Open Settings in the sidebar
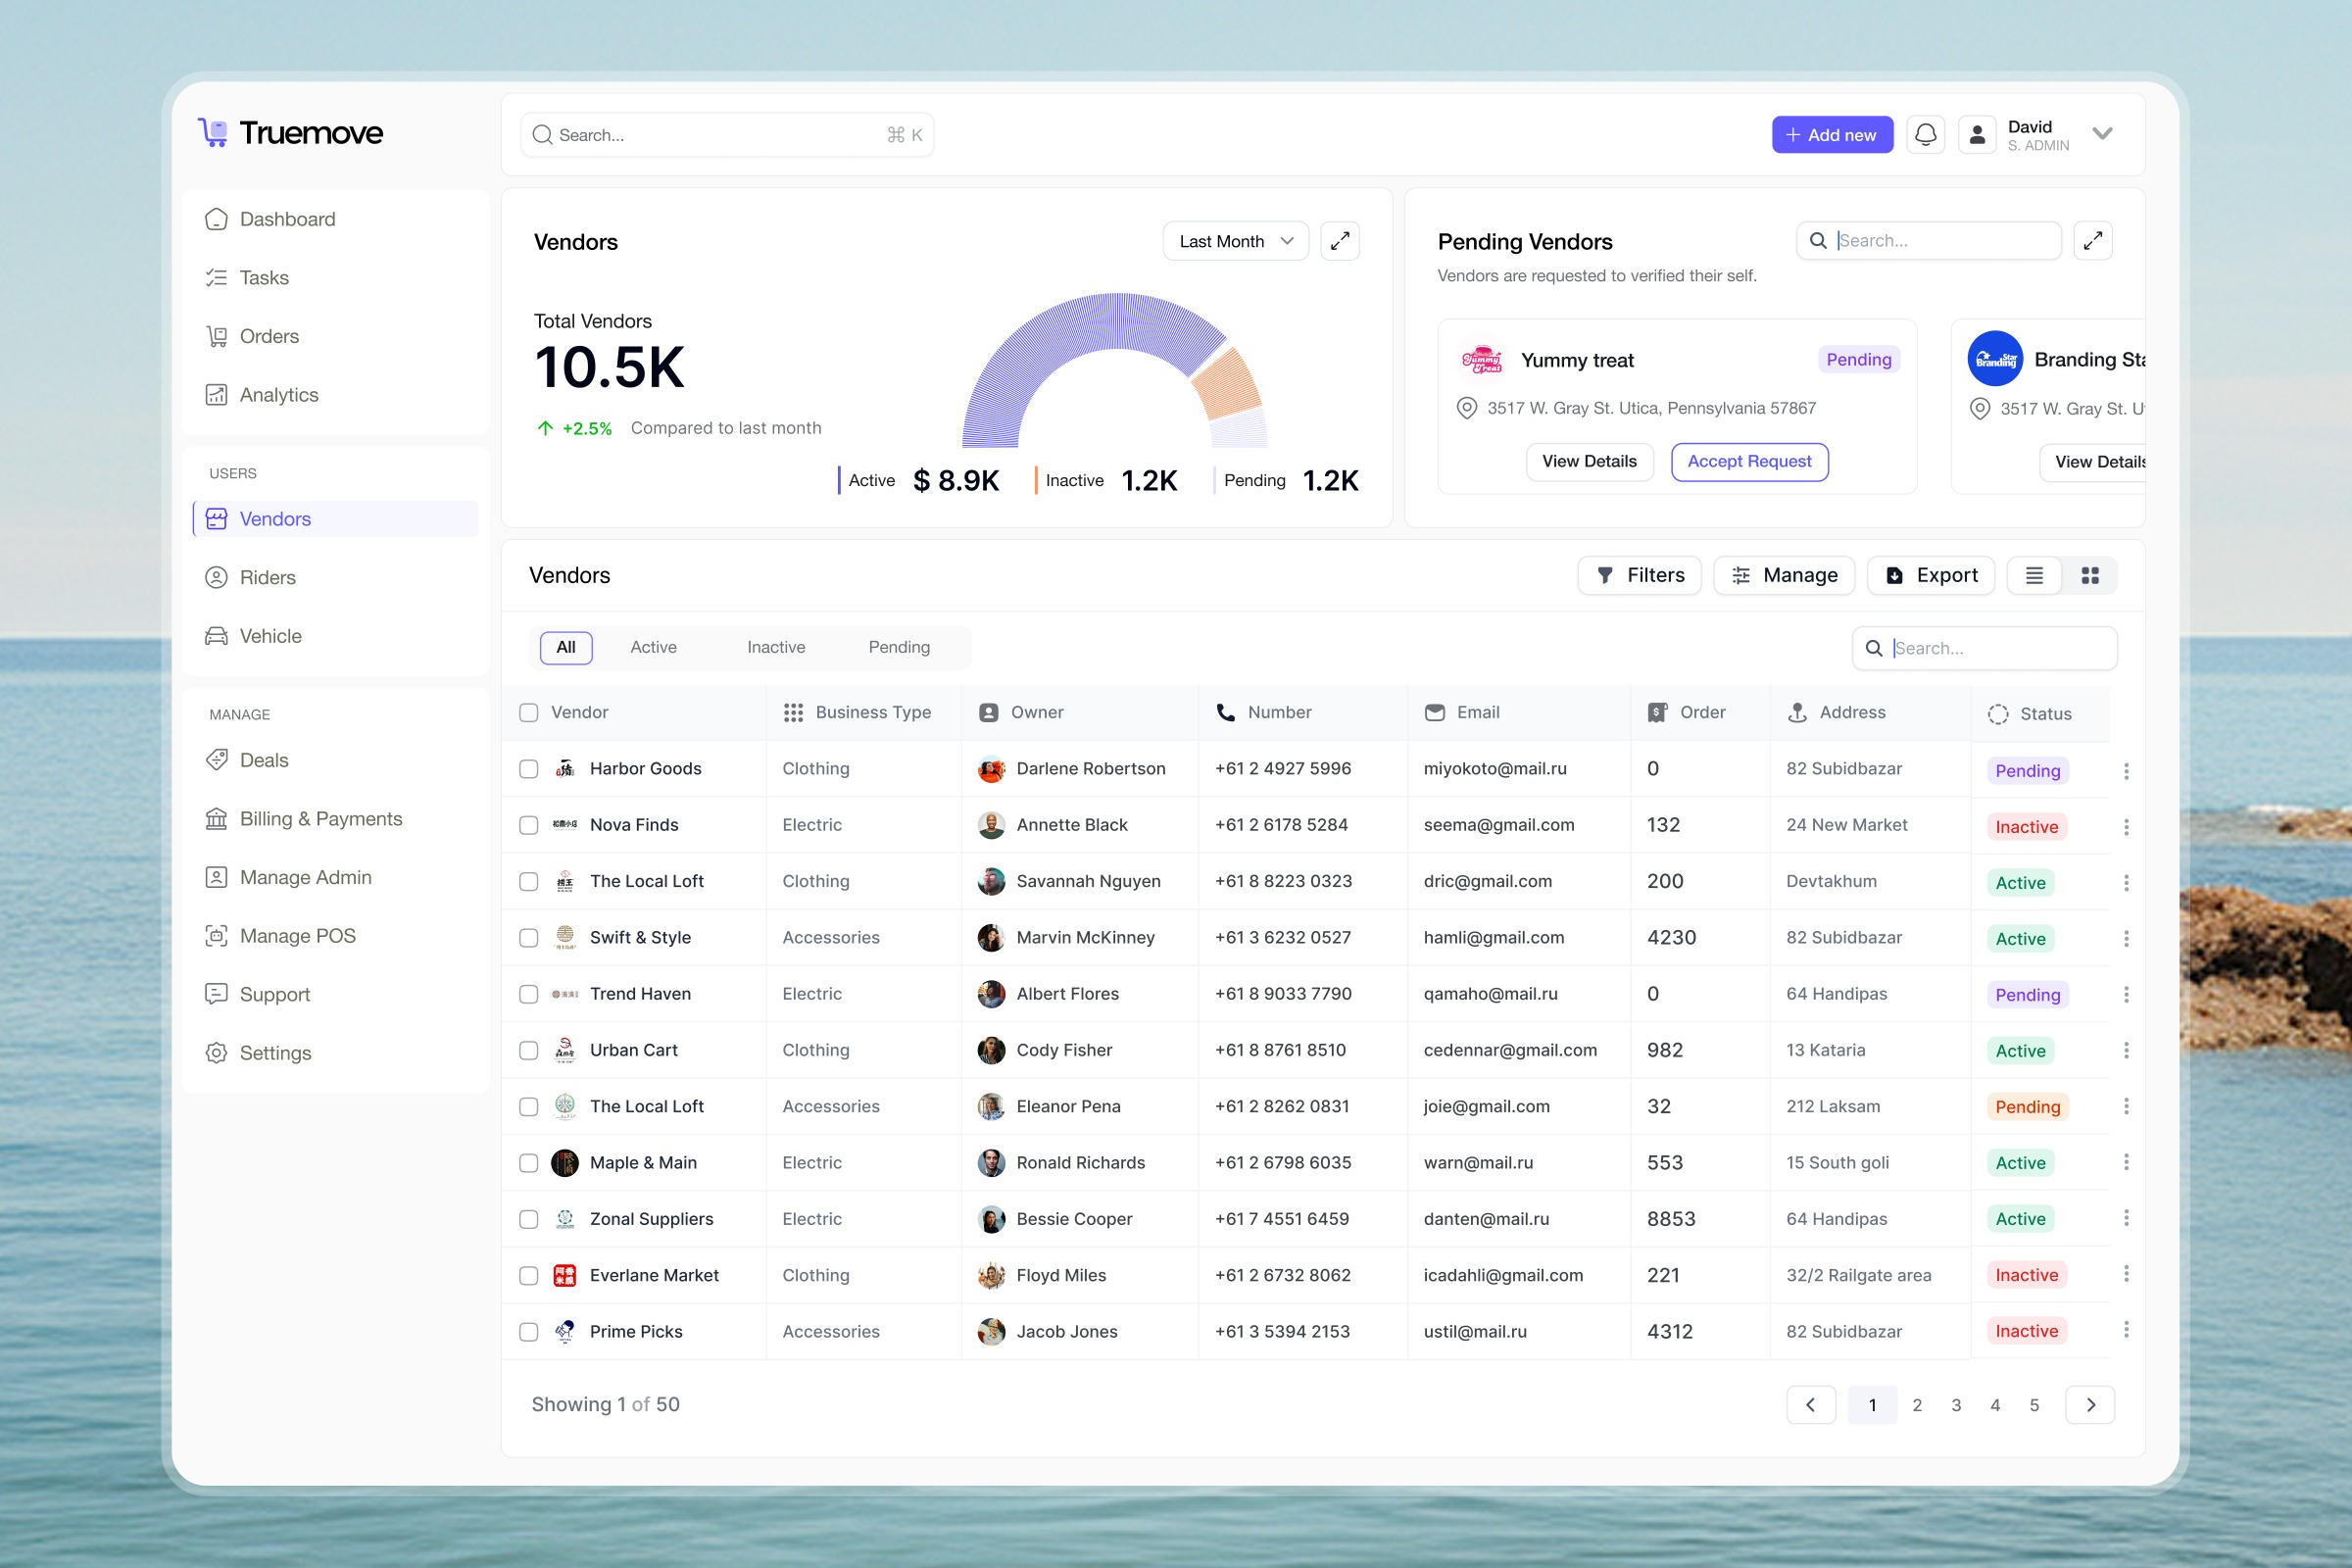Screen dimensions: 2352x1568 coord(275,1053)
